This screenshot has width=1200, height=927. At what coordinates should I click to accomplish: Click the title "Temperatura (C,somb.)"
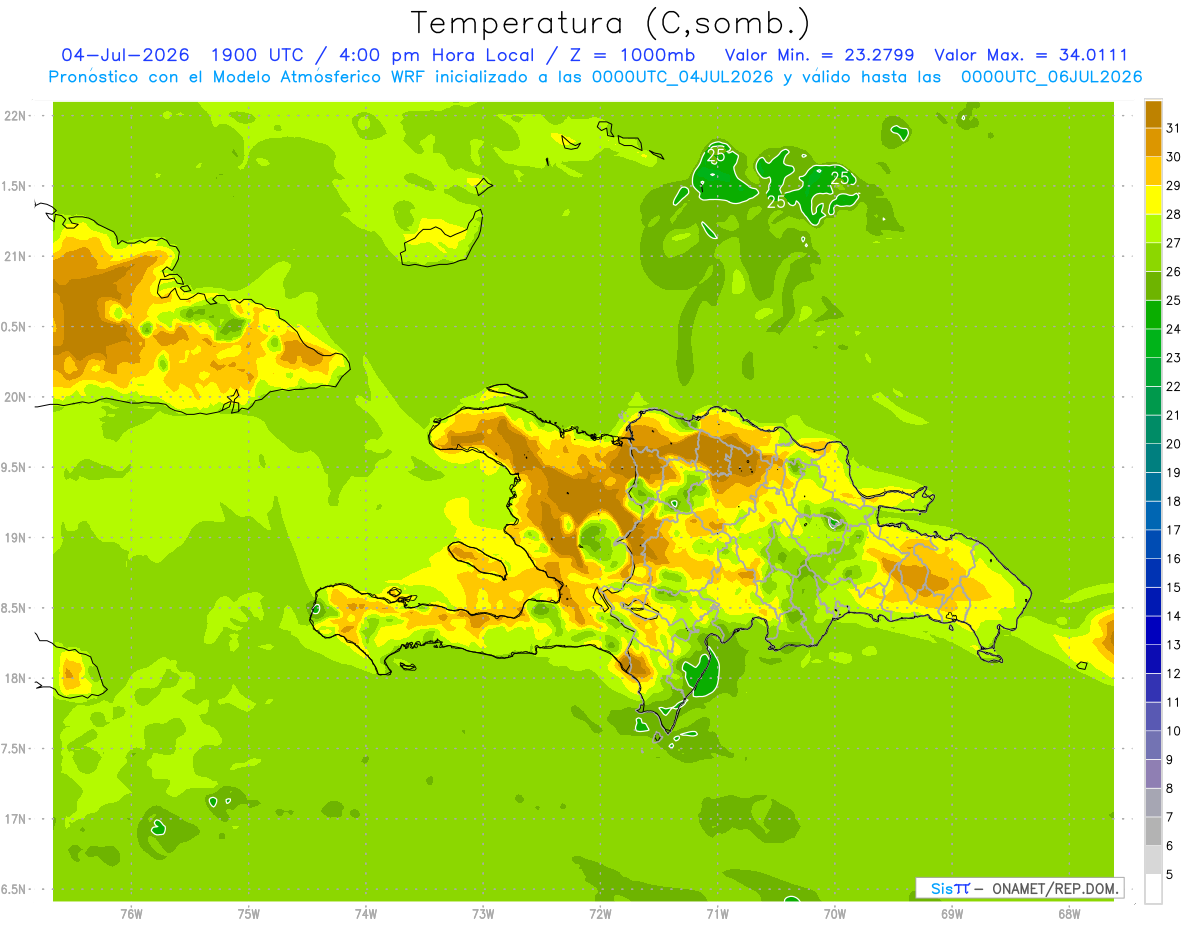(x=610, y=23)
